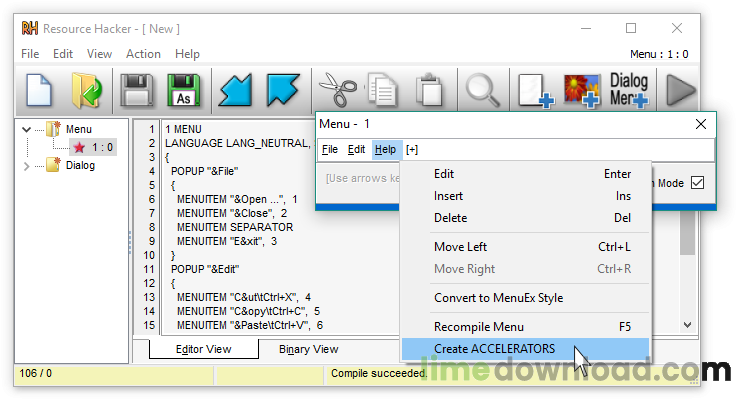Choose Delete from the context menu
This screenshot has height=400, width=738.
(x=525, y=218)
